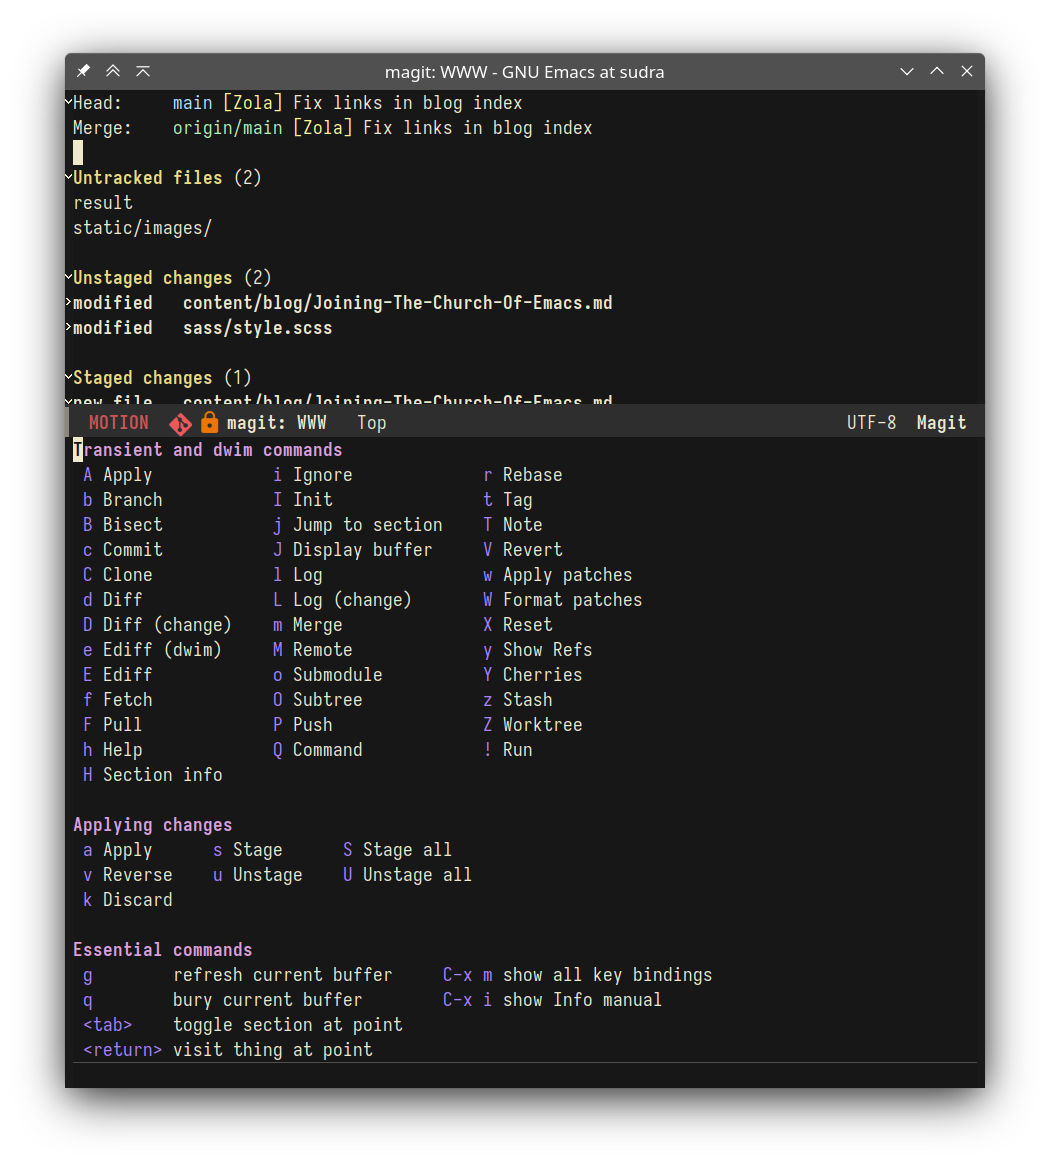This screenshot has width=1050, height=1165.
Task: Click the Run command
Action: (517, 750)
